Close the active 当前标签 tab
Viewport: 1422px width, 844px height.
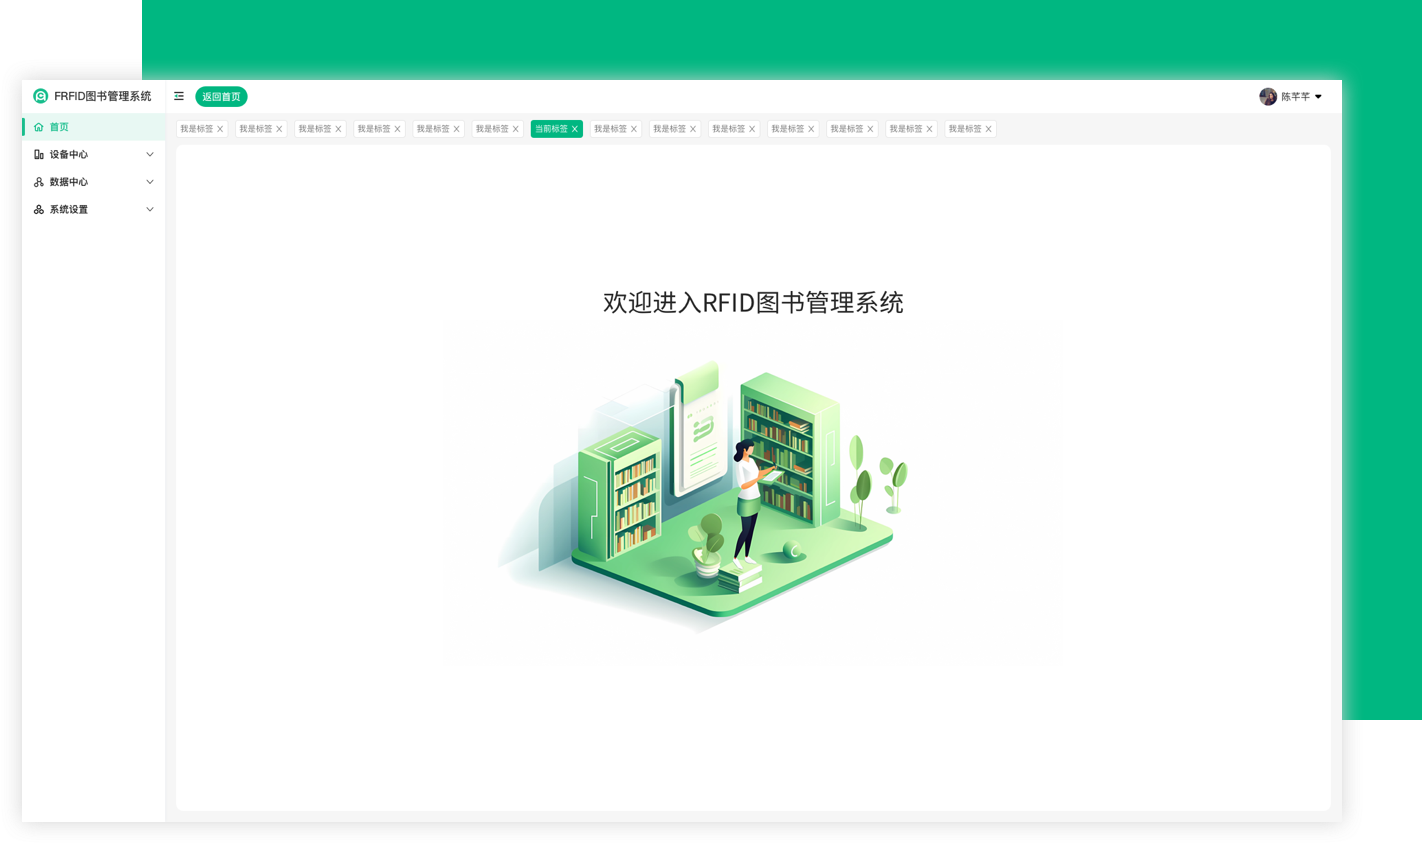click(575, 129)
